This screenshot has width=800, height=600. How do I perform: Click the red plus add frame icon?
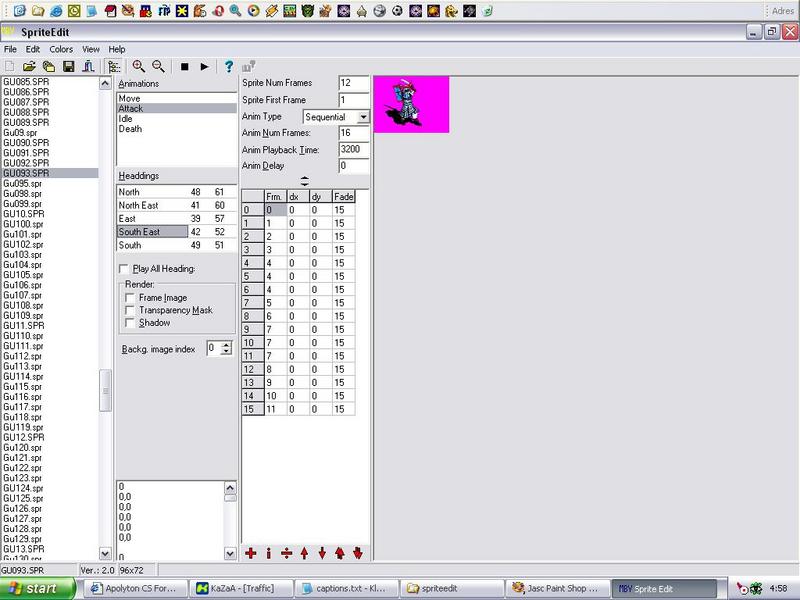(x=251, y=553)
